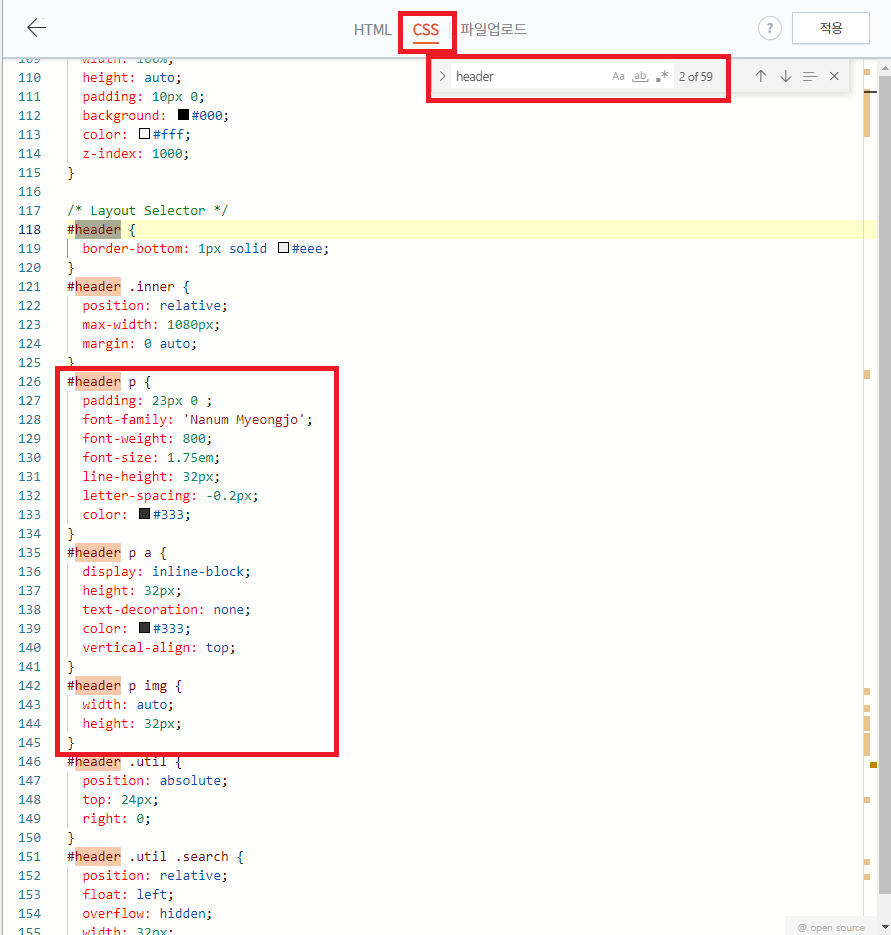Click the scroll down arrow at bottom

point(884,927)
